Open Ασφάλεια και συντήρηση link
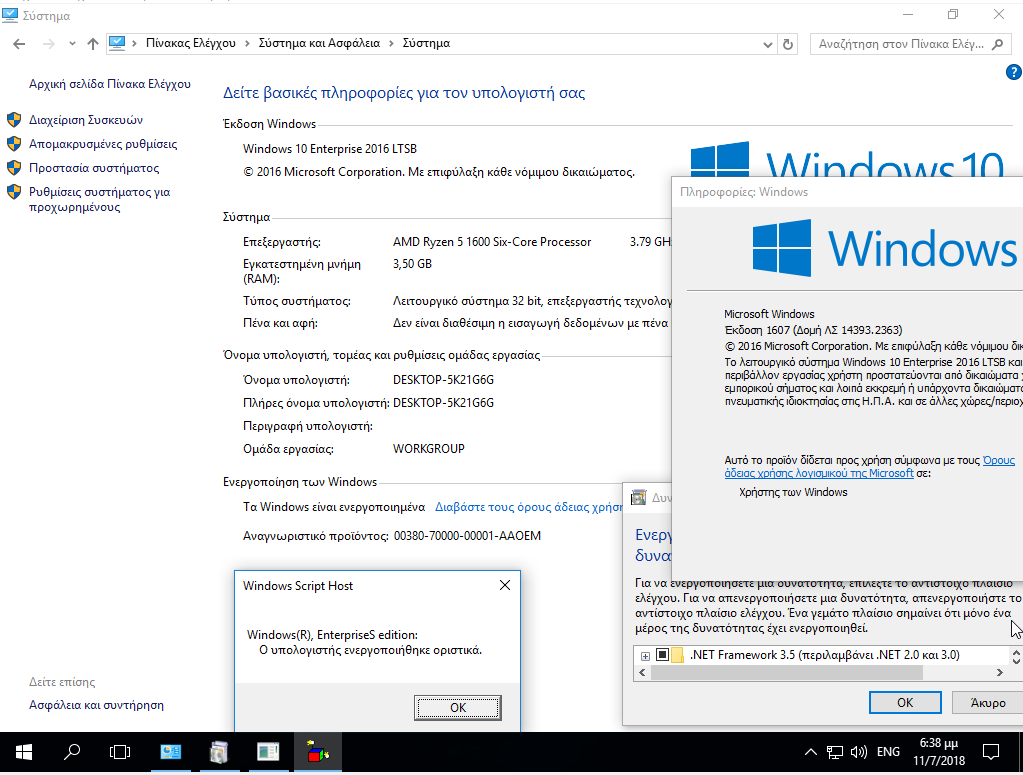 (97, 705)
